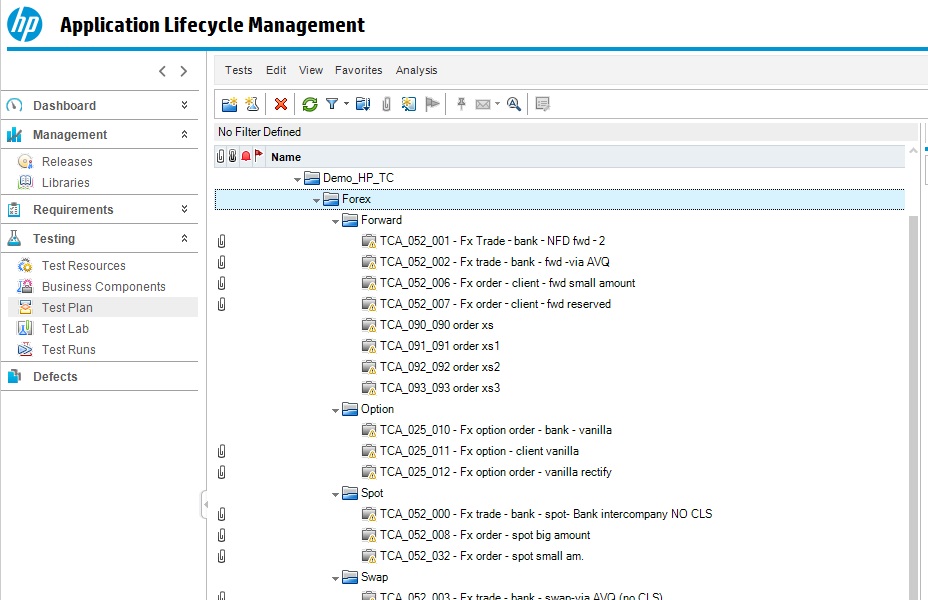Click the star-window icon in toolbar

408,104
